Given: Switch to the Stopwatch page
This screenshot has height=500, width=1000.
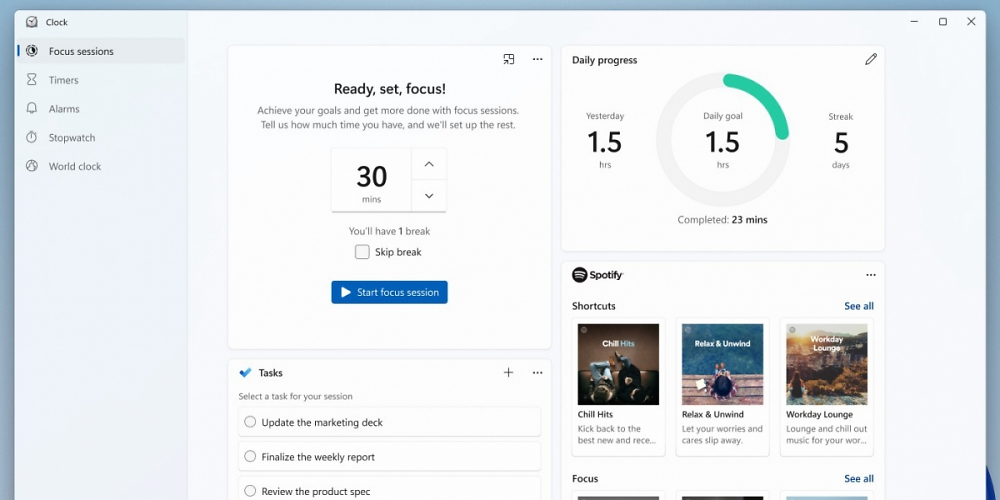Looking at the screenshot, I should (101, 137).
